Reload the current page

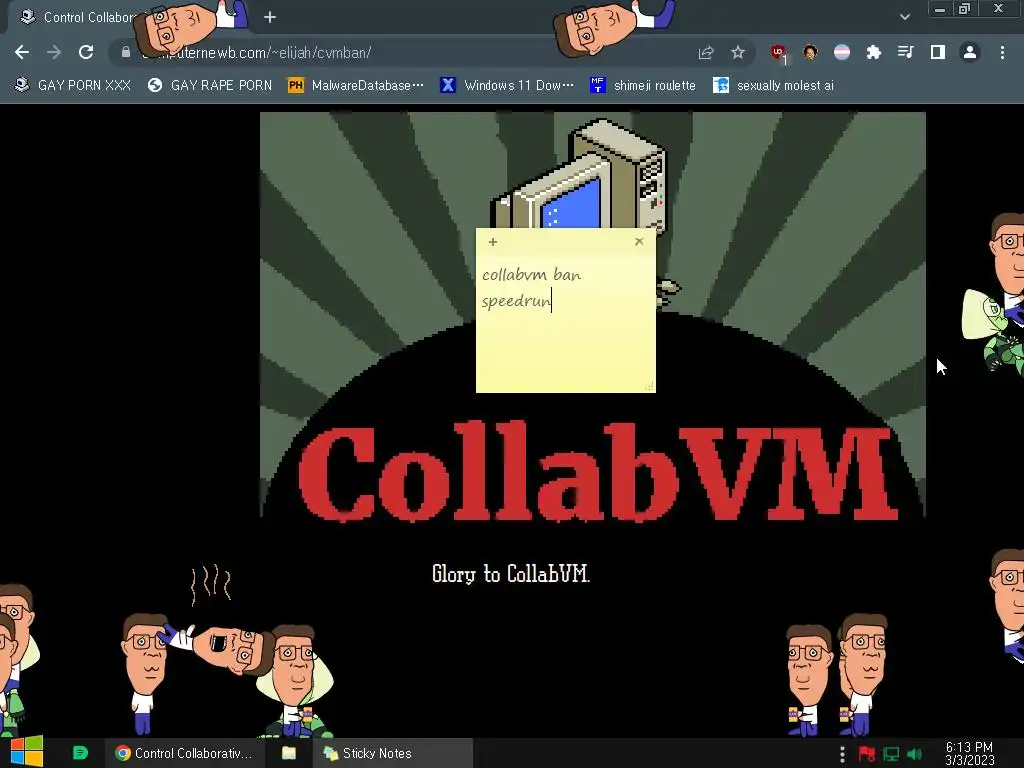tap(86, 52)
